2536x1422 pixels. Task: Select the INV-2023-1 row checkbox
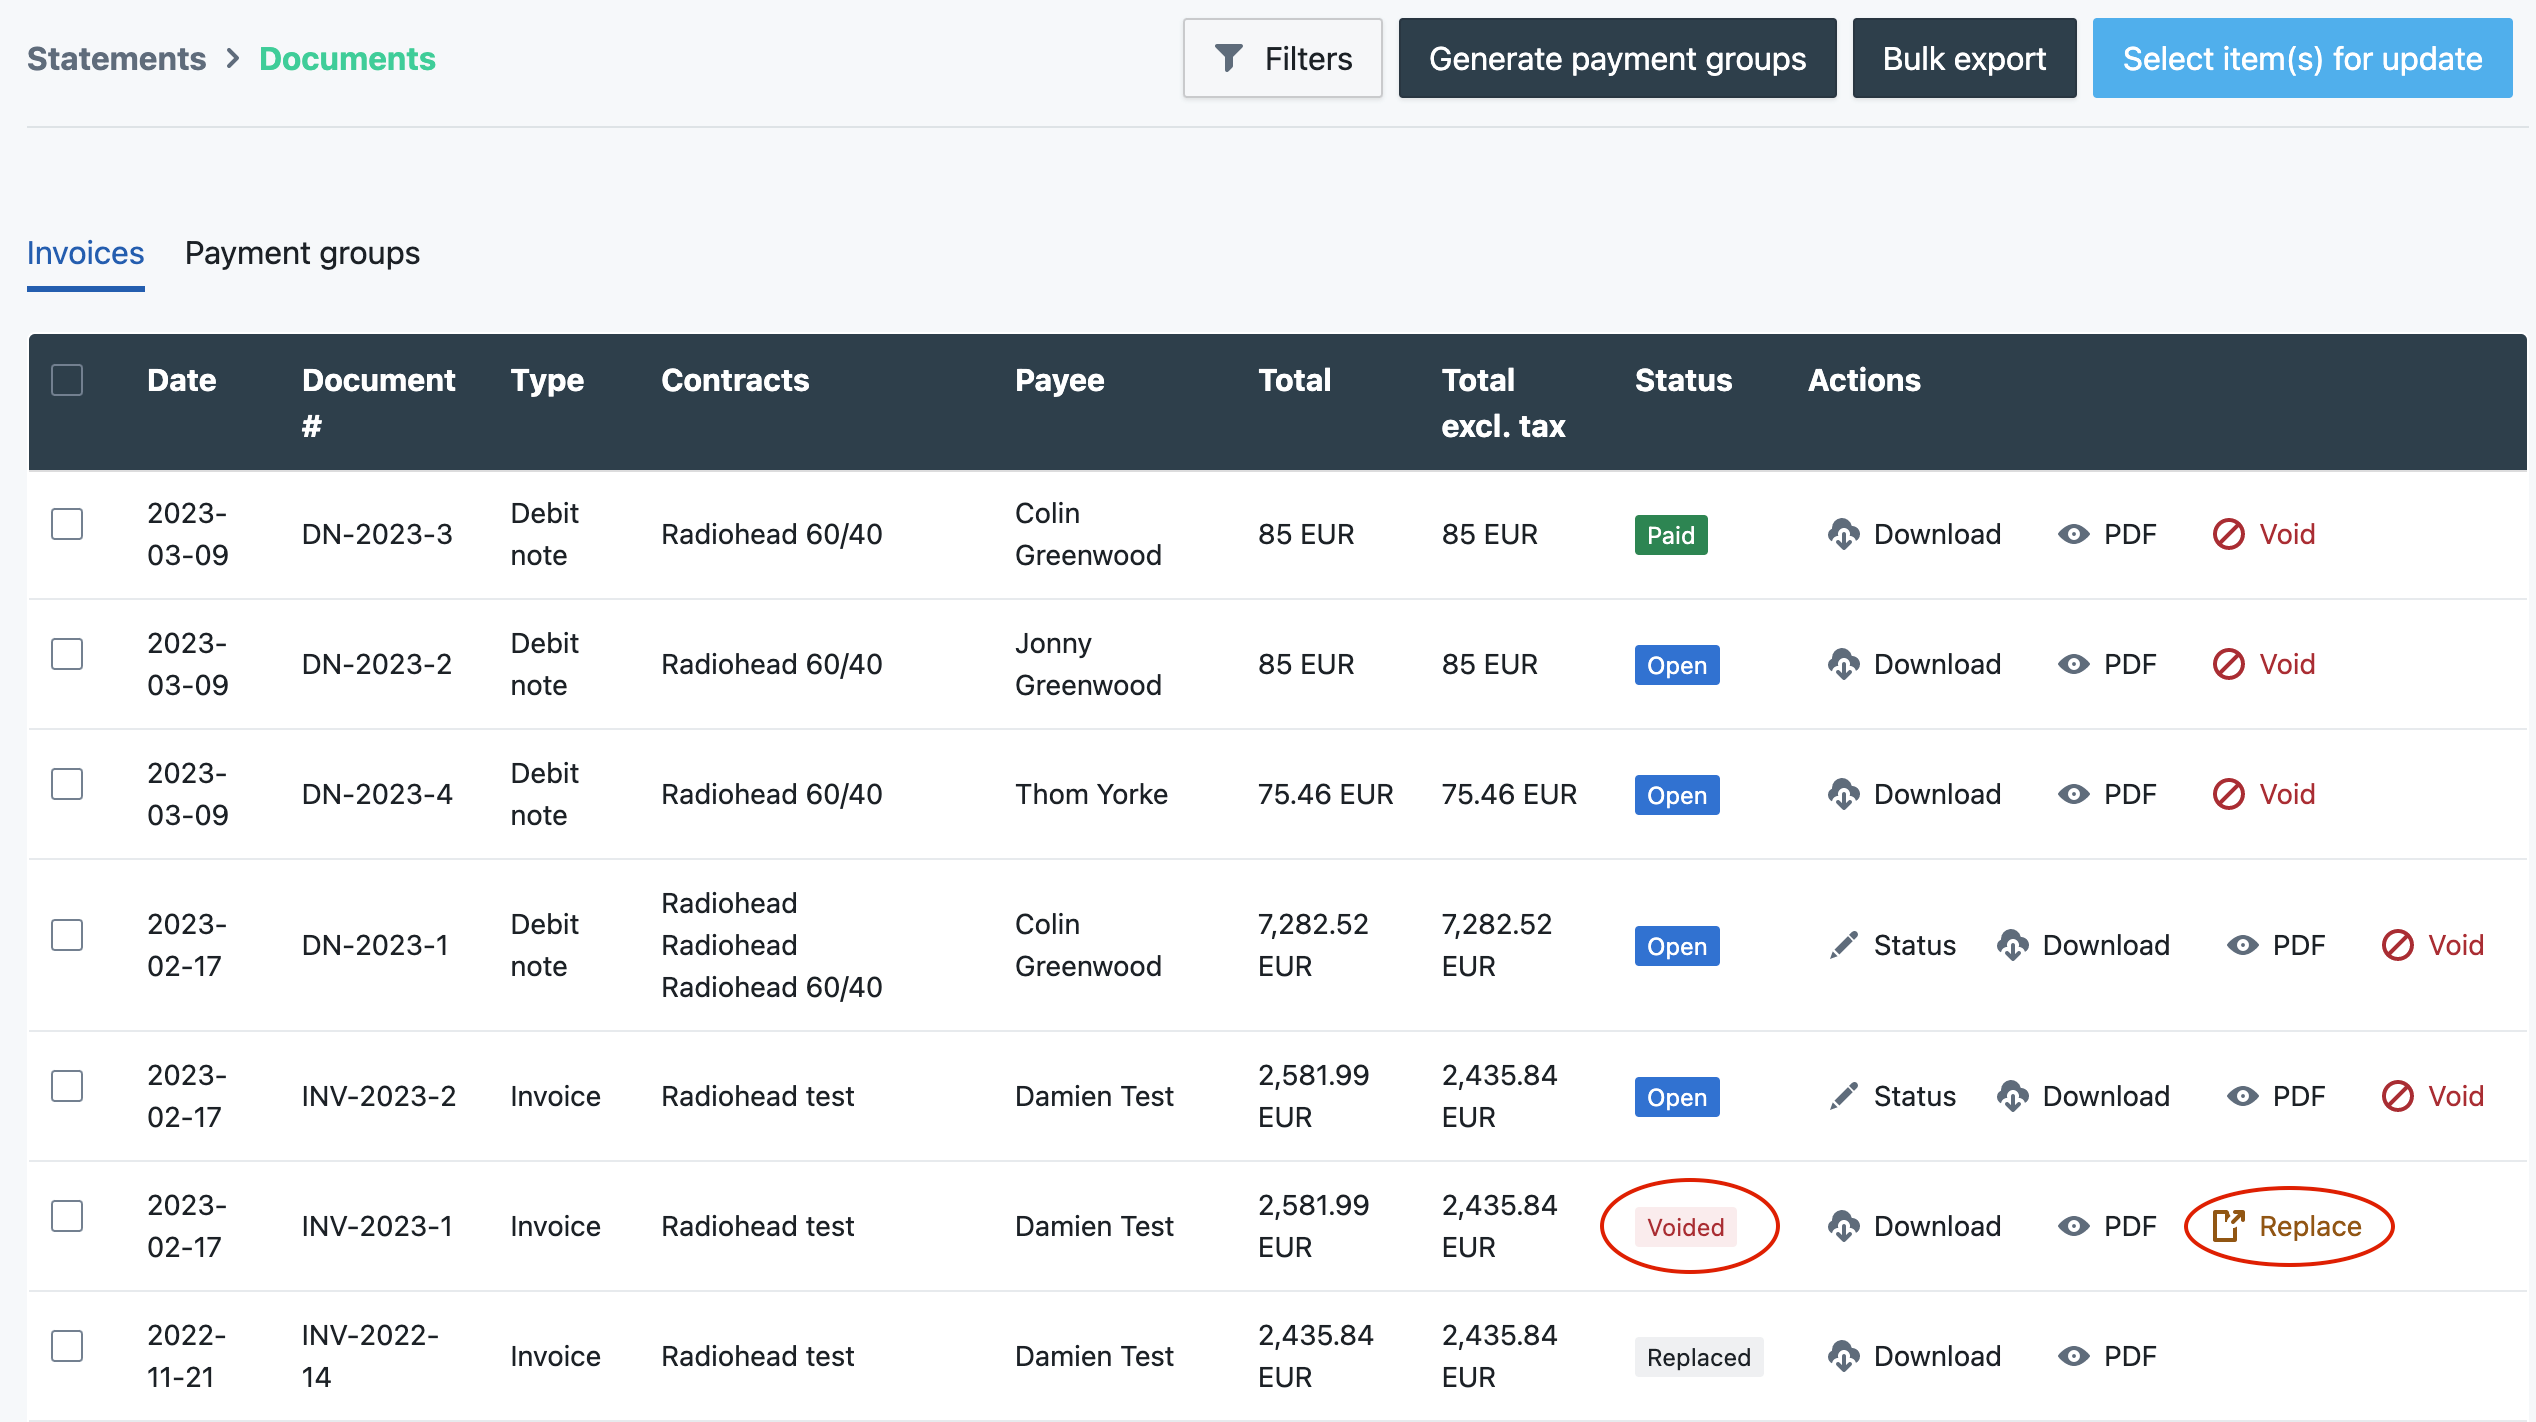pos(67,1216)
